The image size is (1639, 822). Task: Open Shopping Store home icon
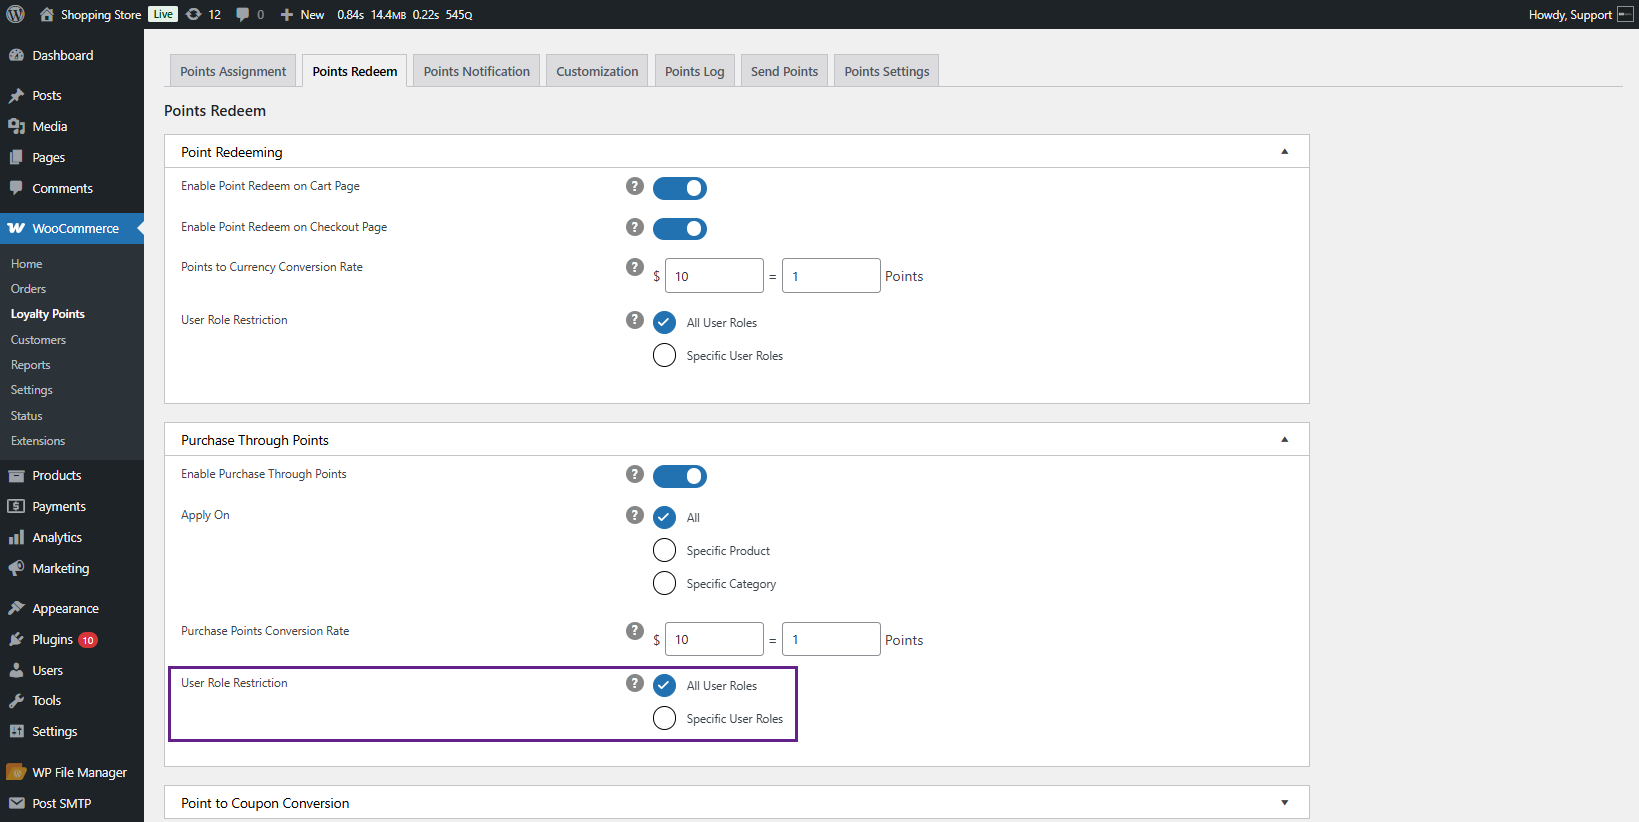click(47, 14)
